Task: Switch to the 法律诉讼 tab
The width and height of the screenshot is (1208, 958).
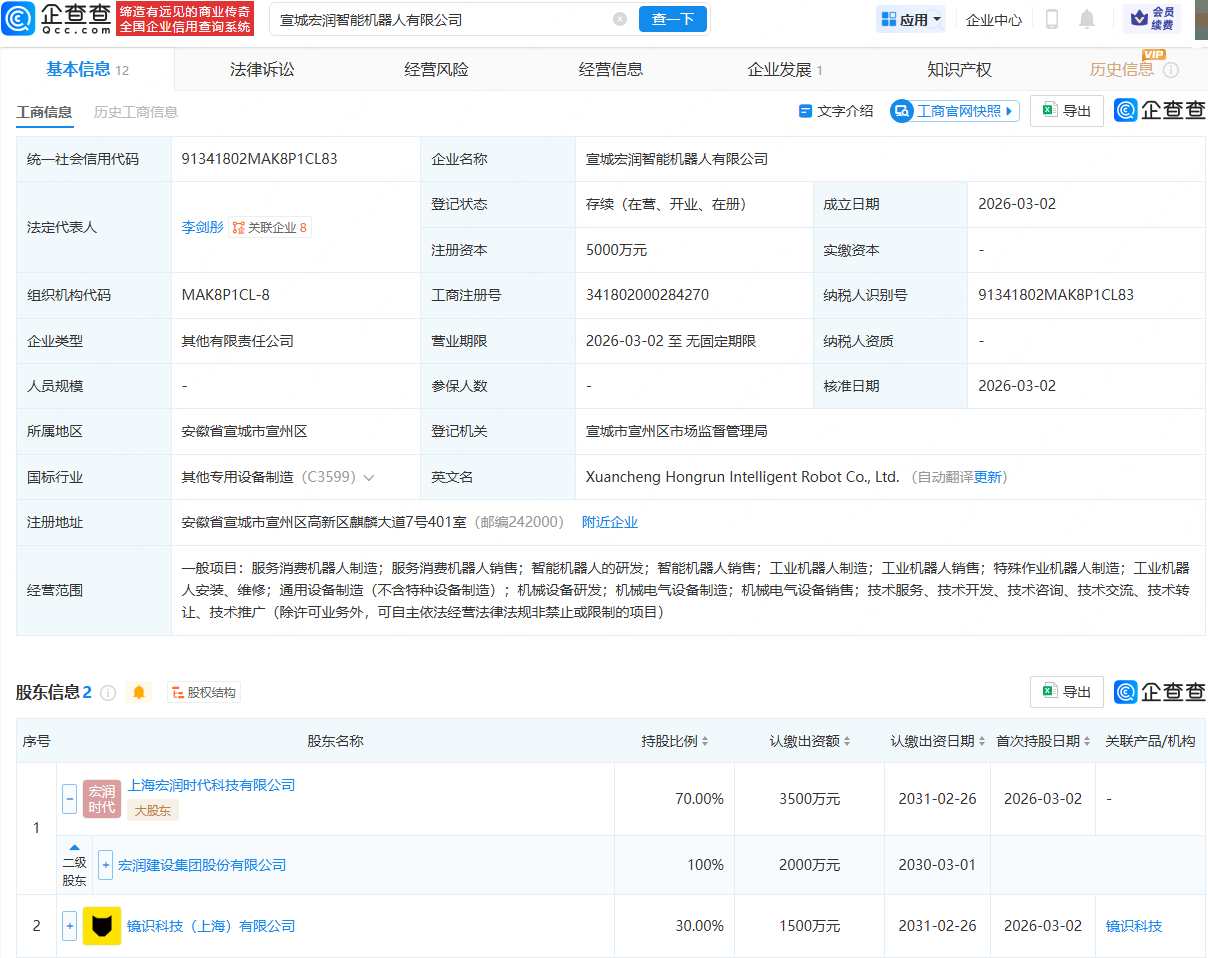Action: coord(262,69)
